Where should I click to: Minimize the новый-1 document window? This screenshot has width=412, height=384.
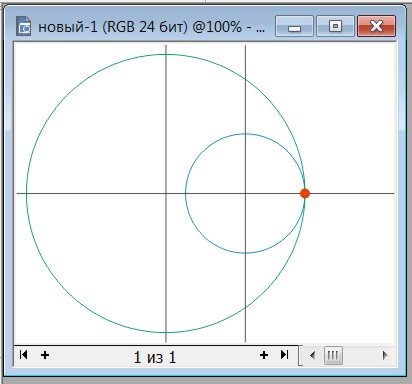(x=294, y=26)
